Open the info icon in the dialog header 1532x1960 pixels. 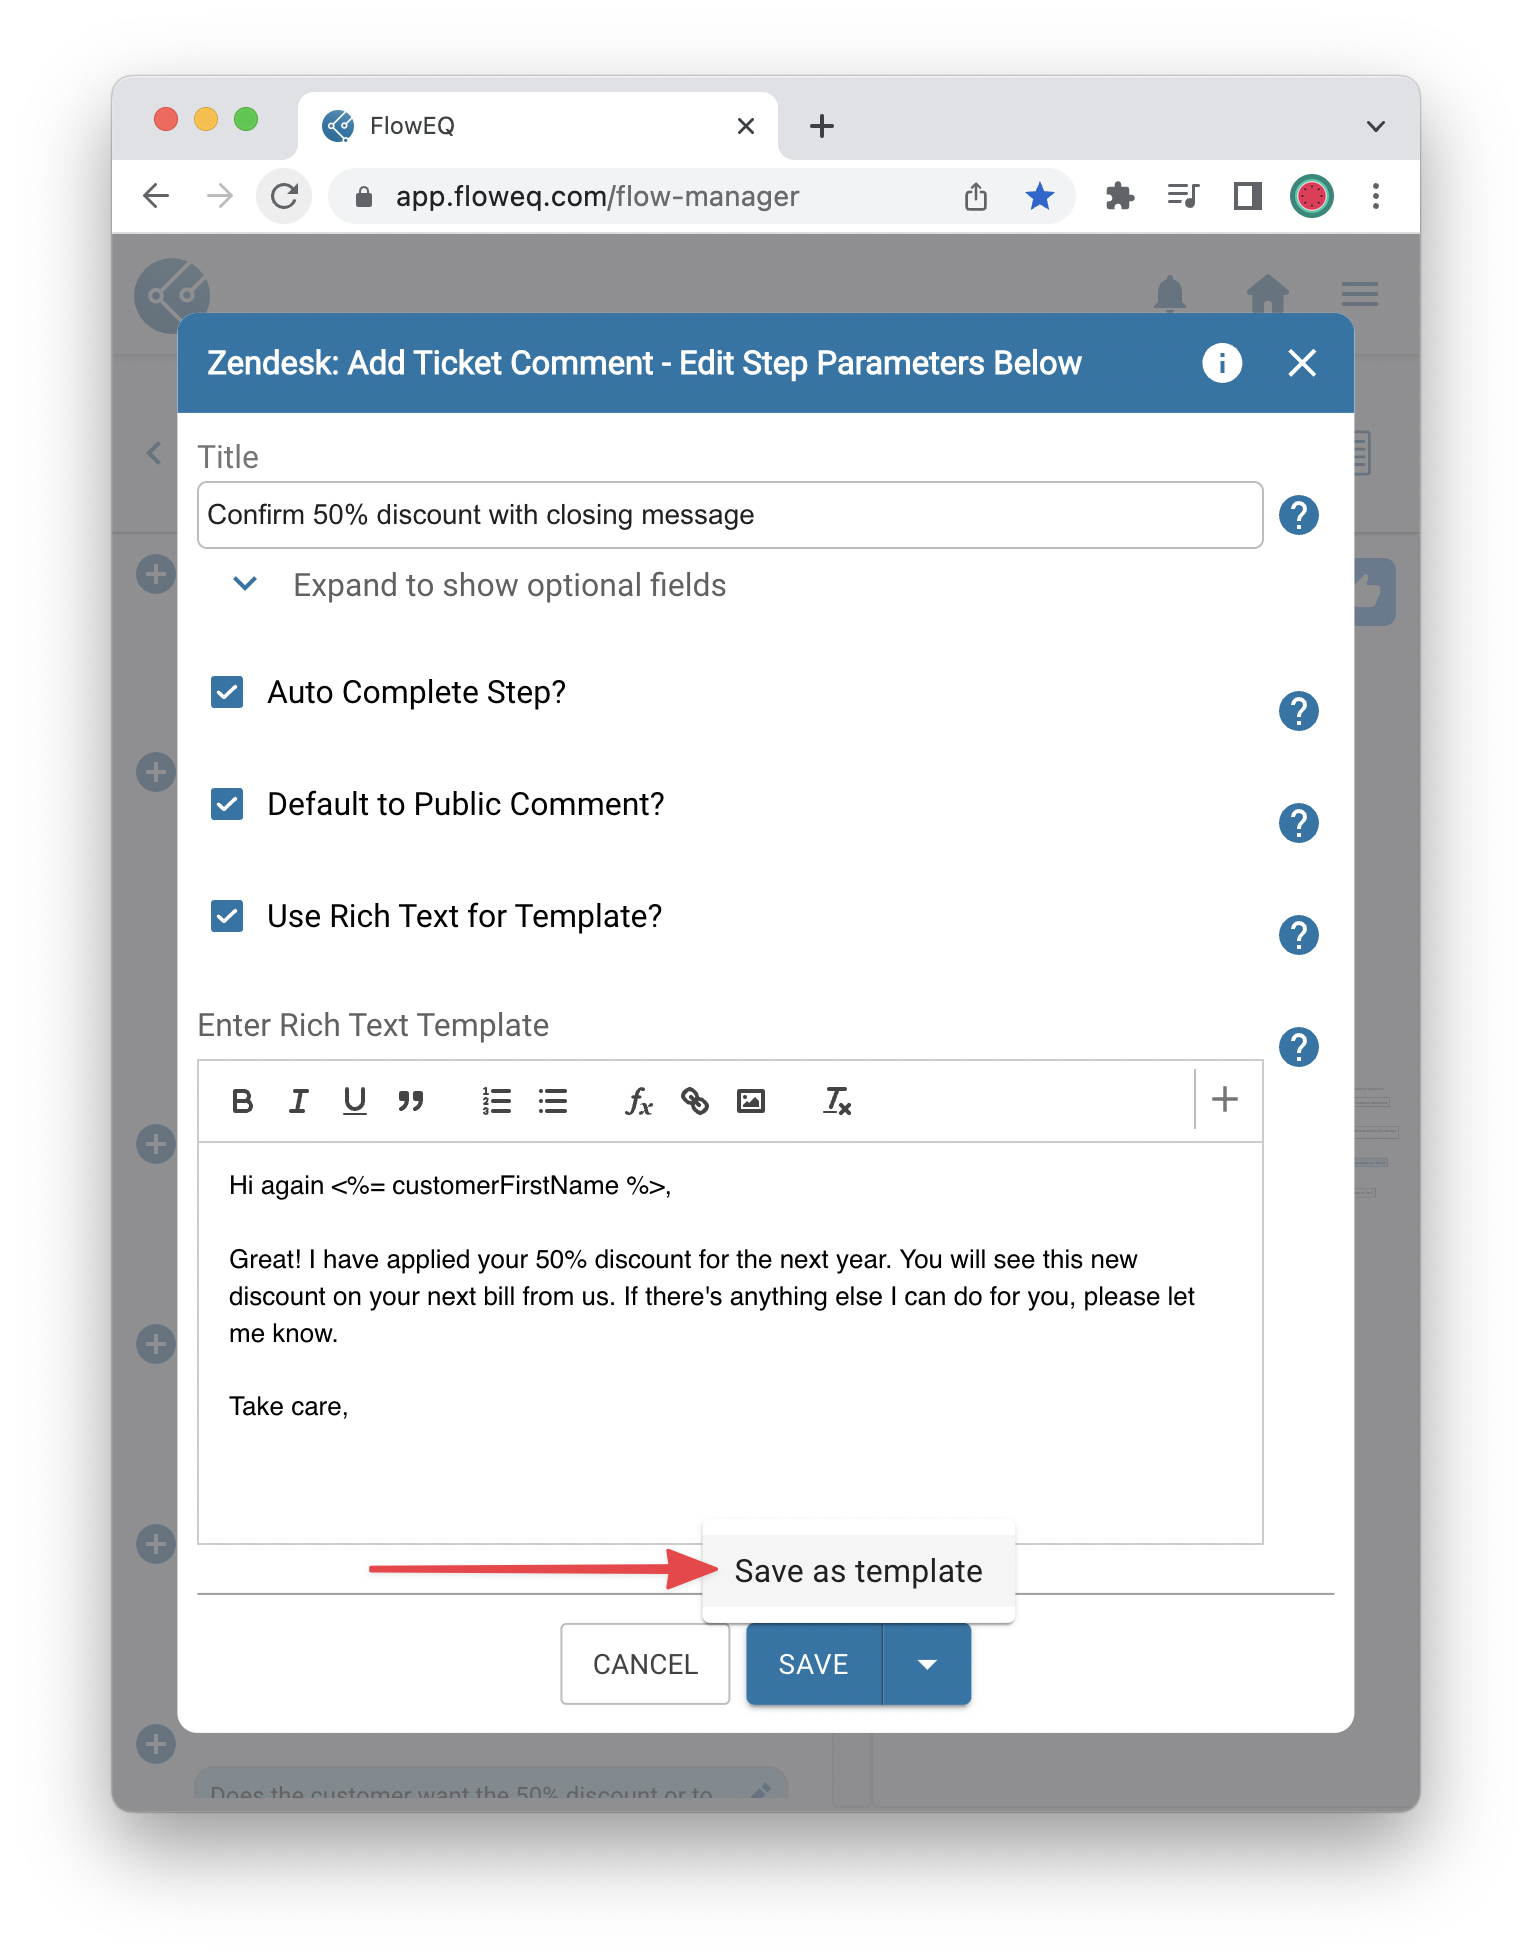pos(1222,362)
